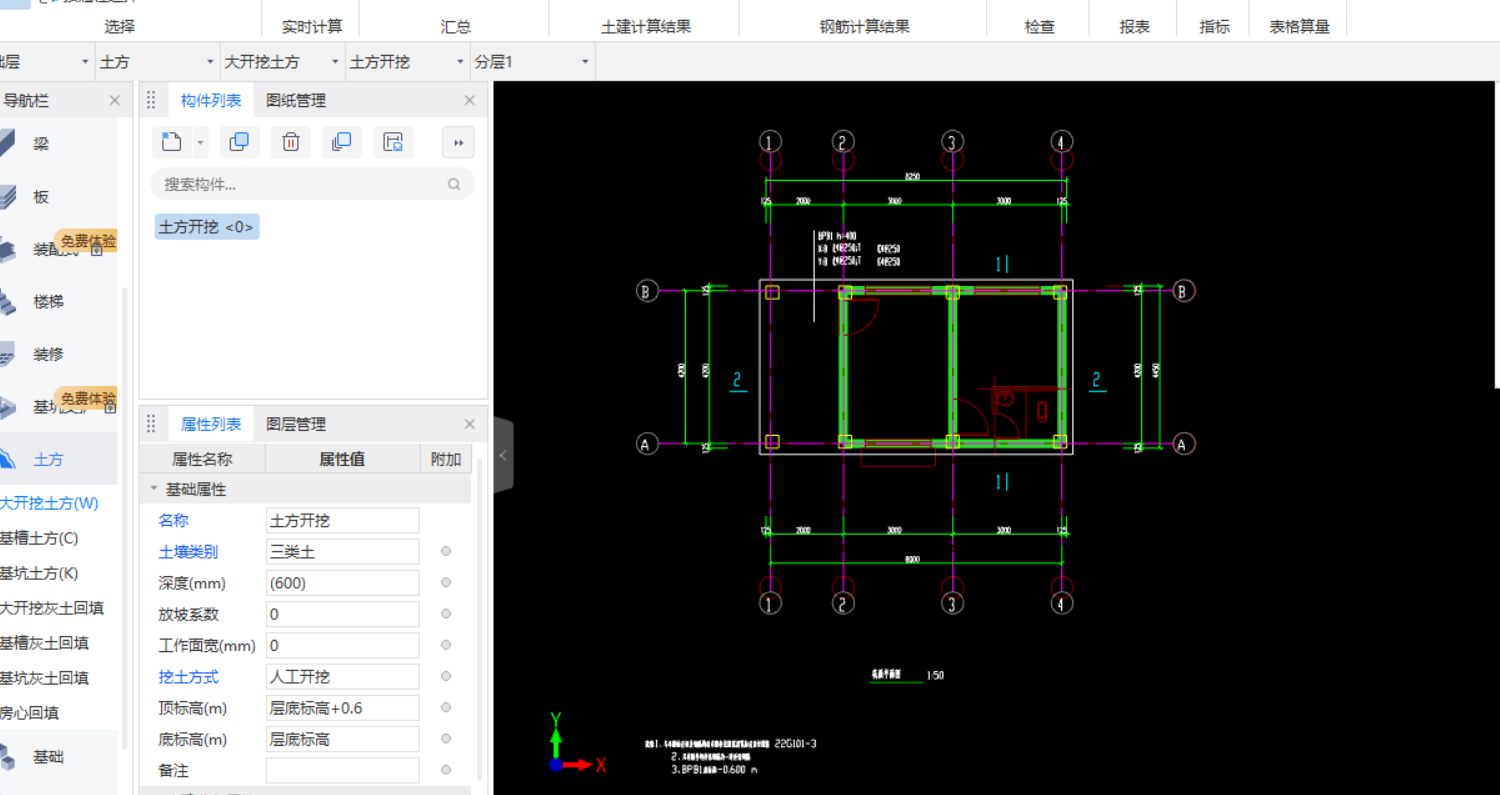Select 基坑土方(K) in navigation
1500x795 pixels.
tap(39, 573)
